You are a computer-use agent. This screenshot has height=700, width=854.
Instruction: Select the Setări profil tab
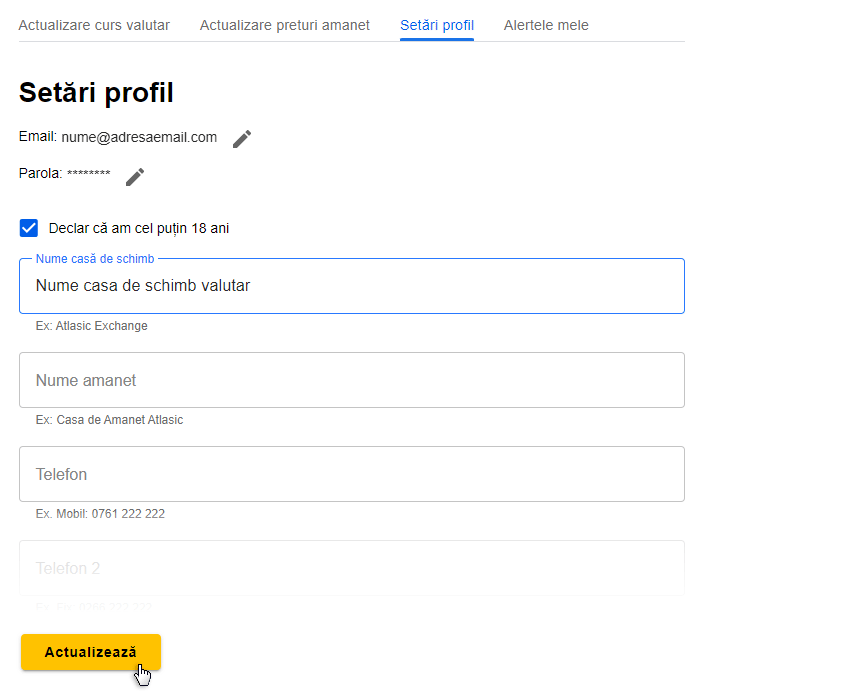click(x=437, y=25)
